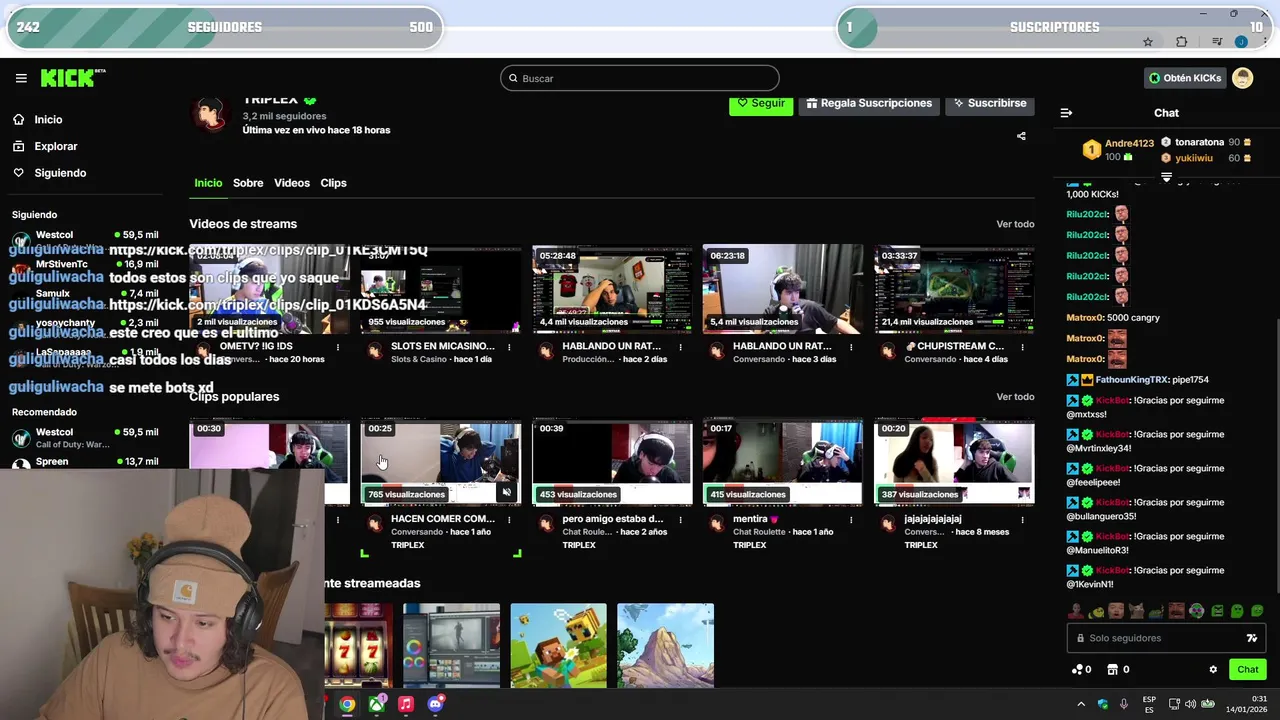Open options menu for the hace 2 días video
Image resolution: width=1280 pixels, height=720 pixels.
[x=680, y=347]
